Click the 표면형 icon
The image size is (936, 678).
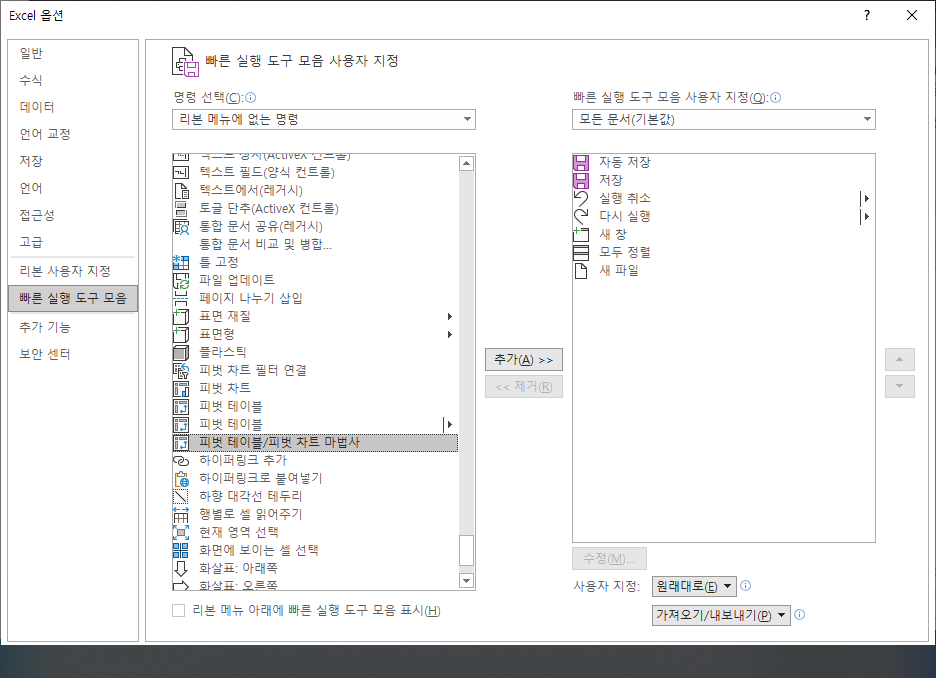click(x=181, y=334)
